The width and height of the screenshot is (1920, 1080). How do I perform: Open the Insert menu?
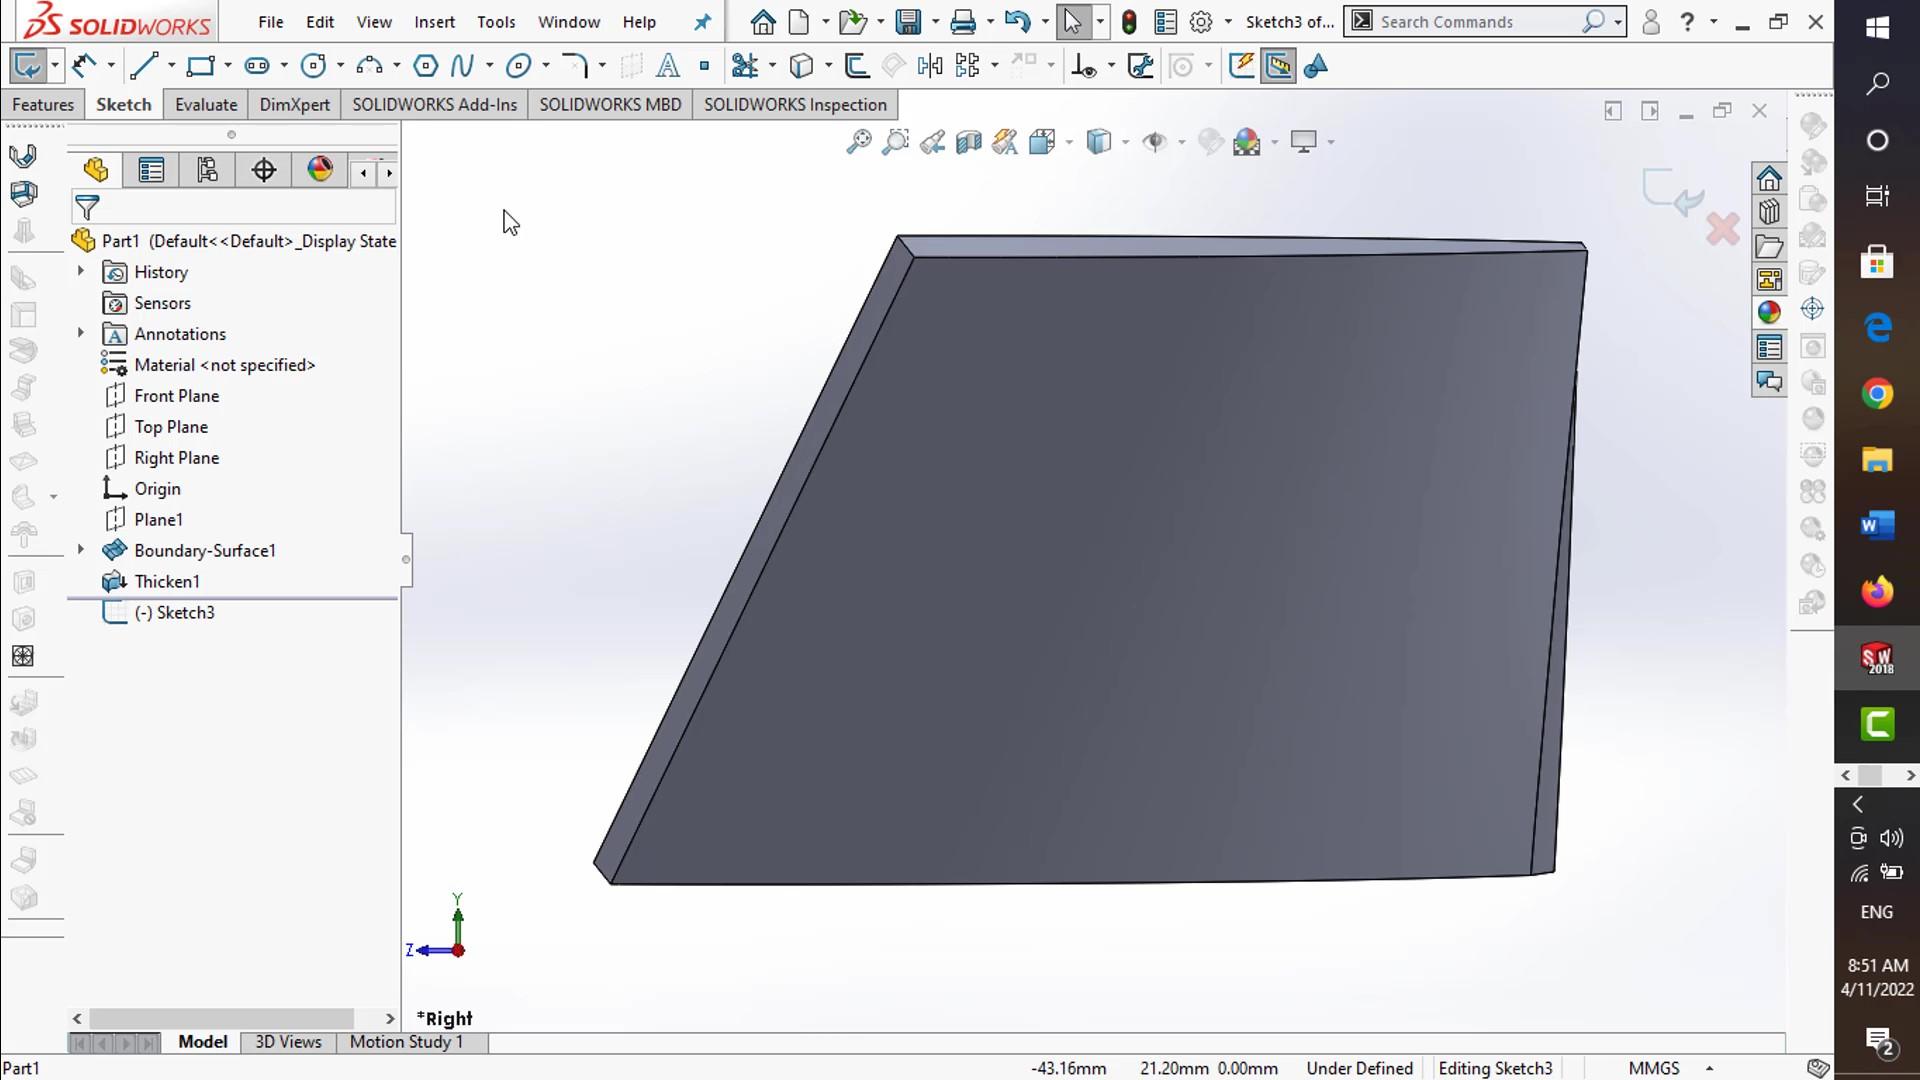pos(434,22)
